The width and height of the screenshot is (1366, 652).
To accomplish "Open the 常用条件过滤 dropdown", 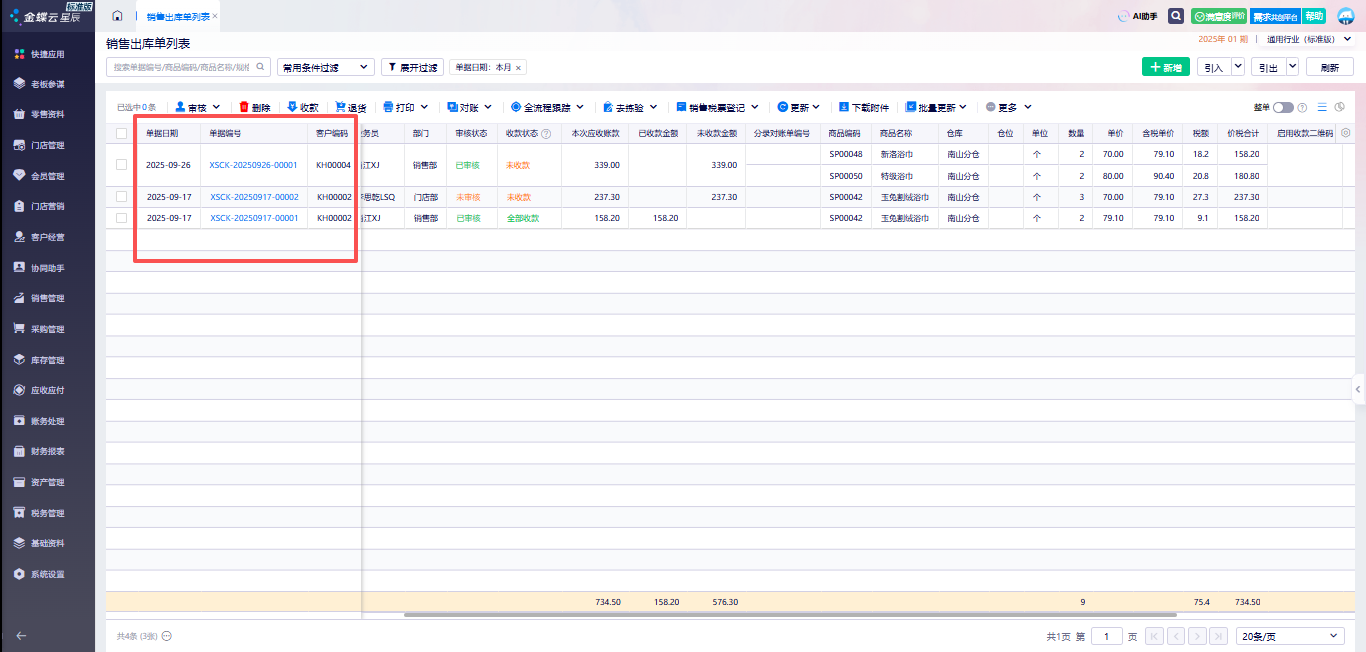I will click(325, 67).
